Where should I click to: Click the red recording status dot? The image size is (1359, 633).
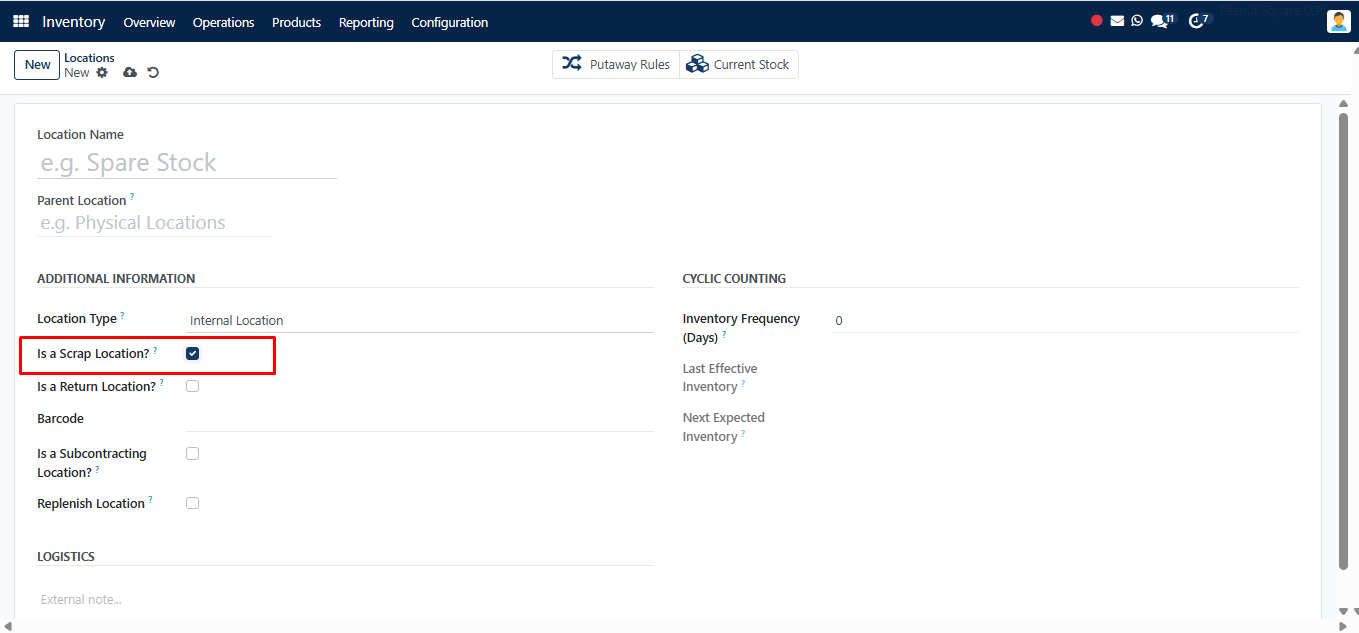pos(1097,20)
